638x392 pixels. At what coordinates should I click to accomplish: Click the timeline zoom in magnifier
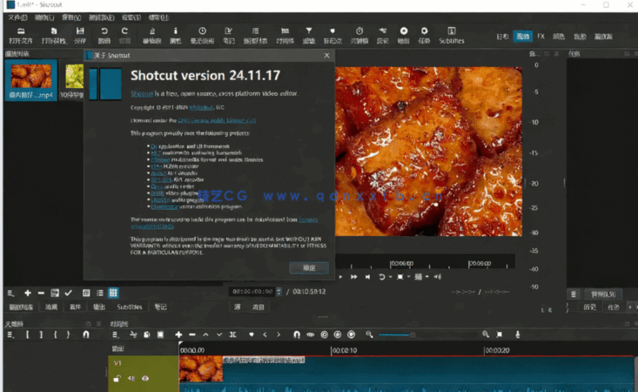pyautogui.click(x=485, y=335)
